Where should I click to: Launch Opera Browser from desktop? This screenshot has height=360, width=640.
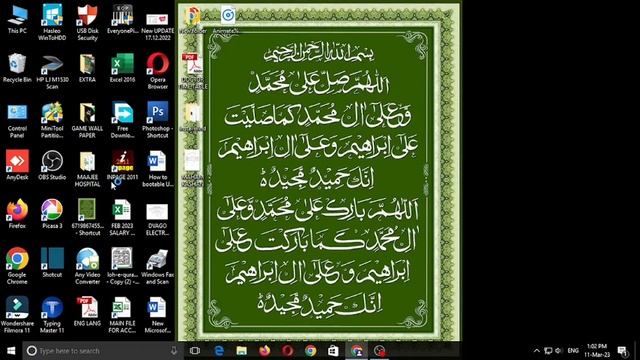[x=158, y=71]
